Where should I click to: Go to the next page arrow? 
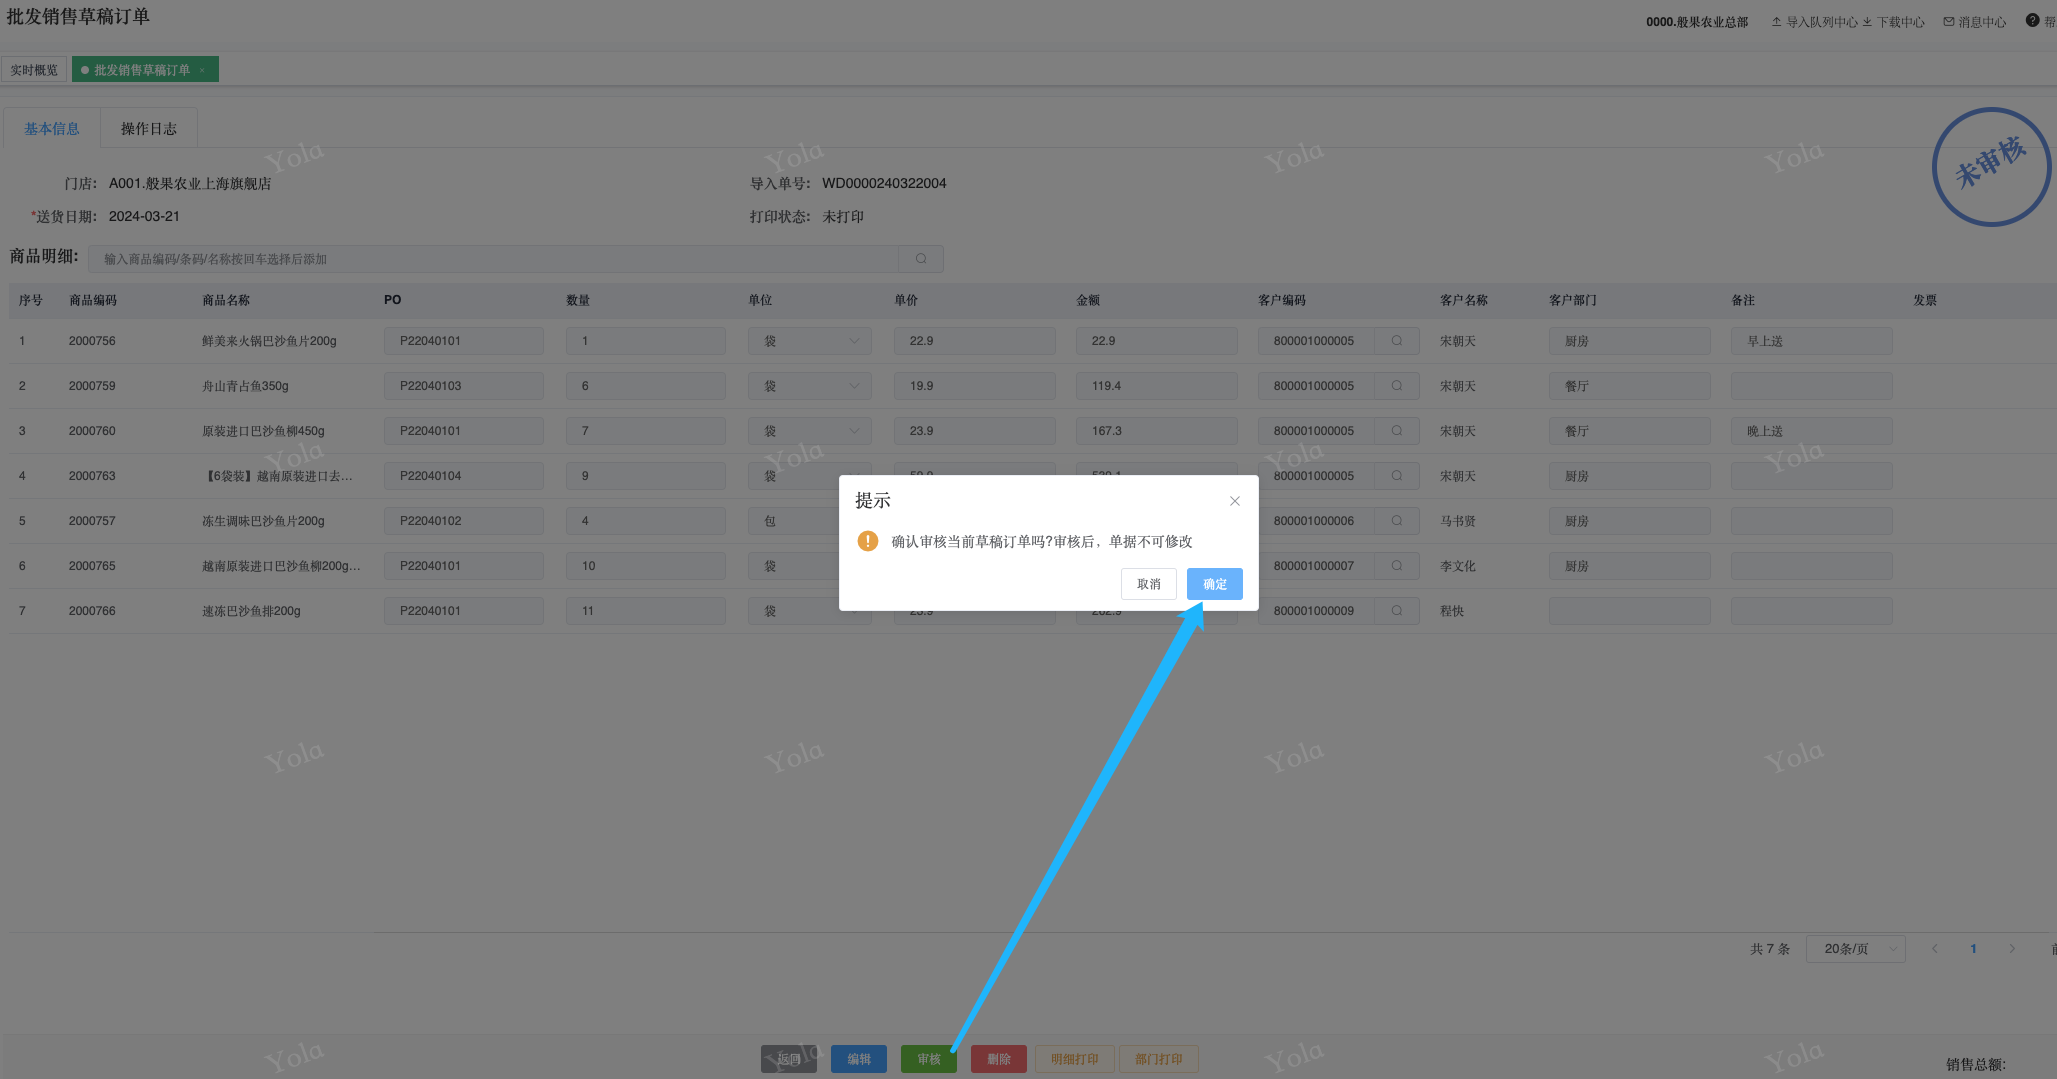pos(2012,949)
